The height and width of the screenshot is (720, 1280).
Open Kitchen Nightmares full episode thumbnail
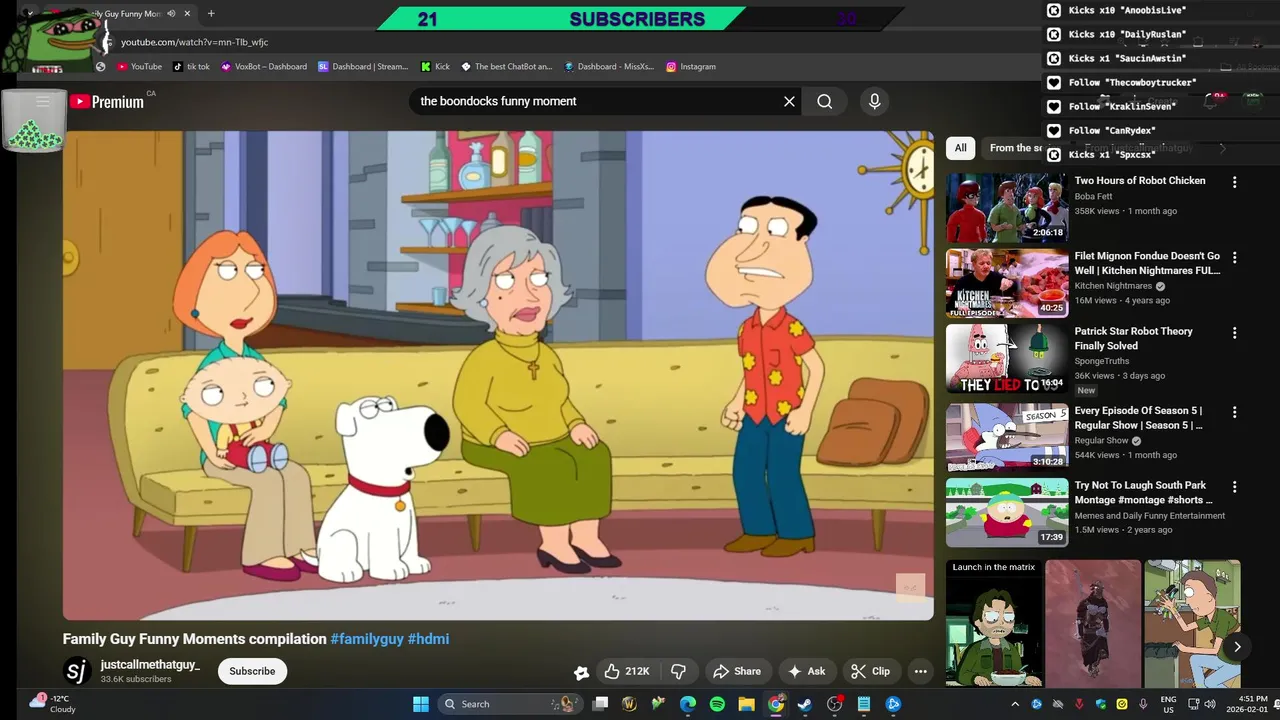1007,283
